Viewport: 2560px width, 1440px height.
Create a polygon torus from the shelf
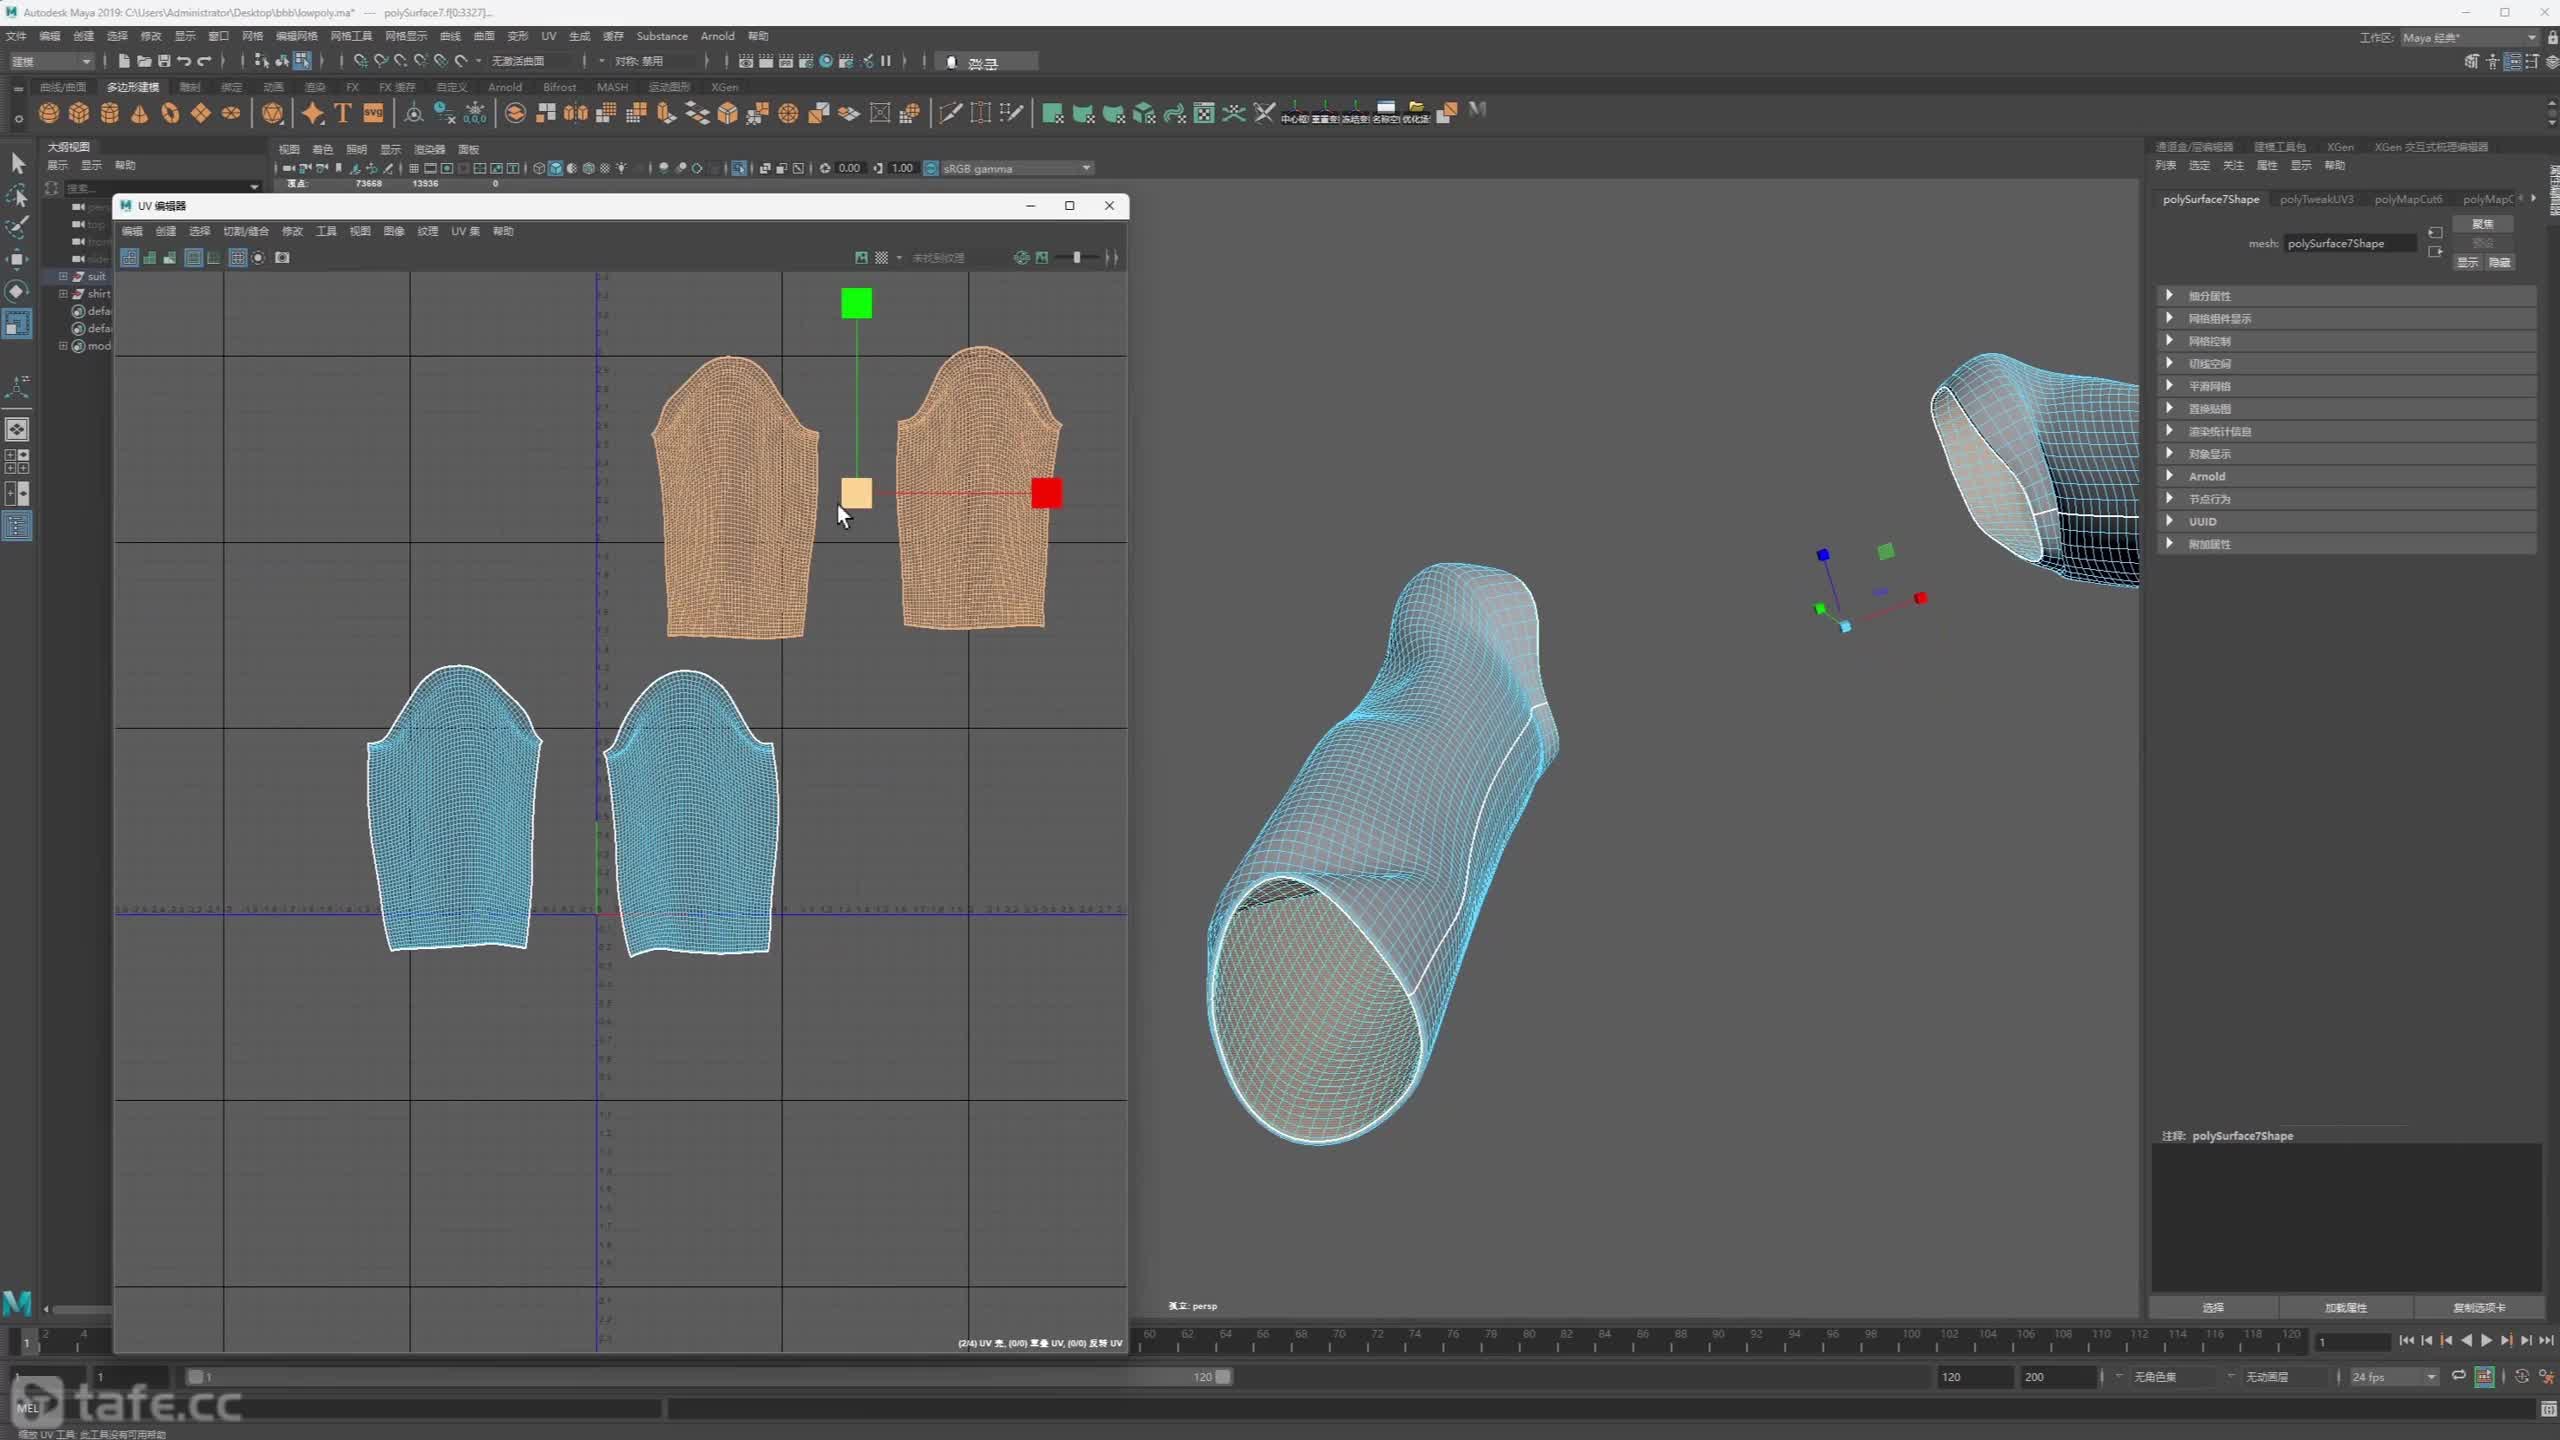point(170,113)
